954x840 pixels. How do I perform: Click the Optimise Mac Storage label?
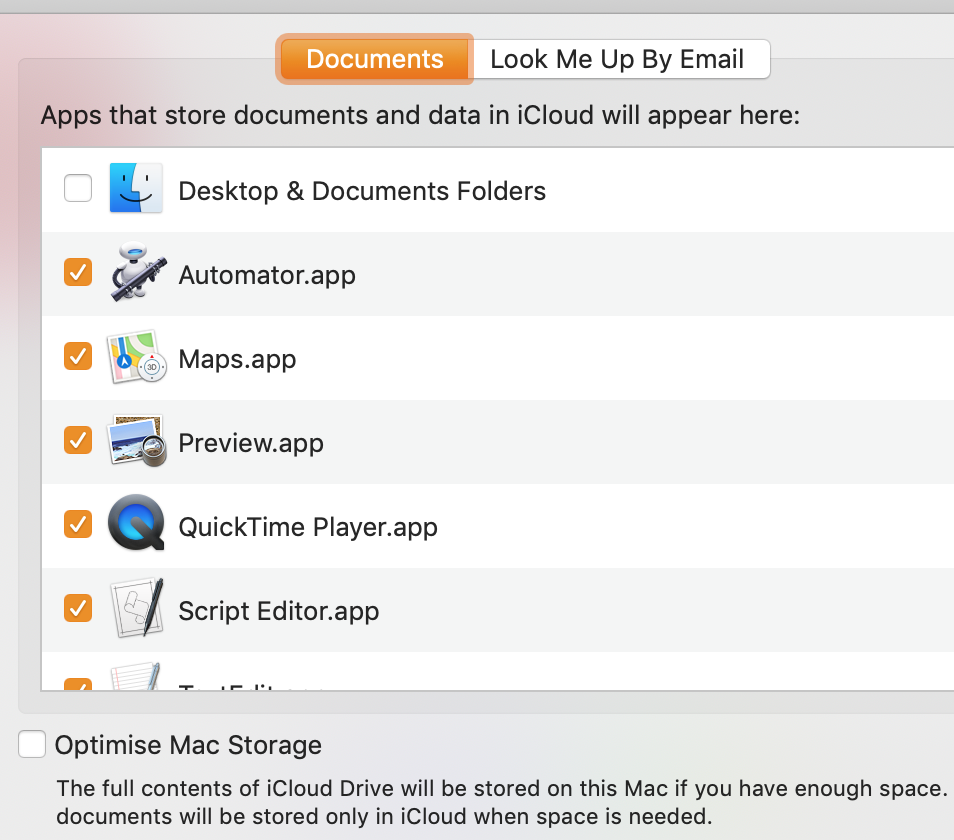(x=188, y=745)
